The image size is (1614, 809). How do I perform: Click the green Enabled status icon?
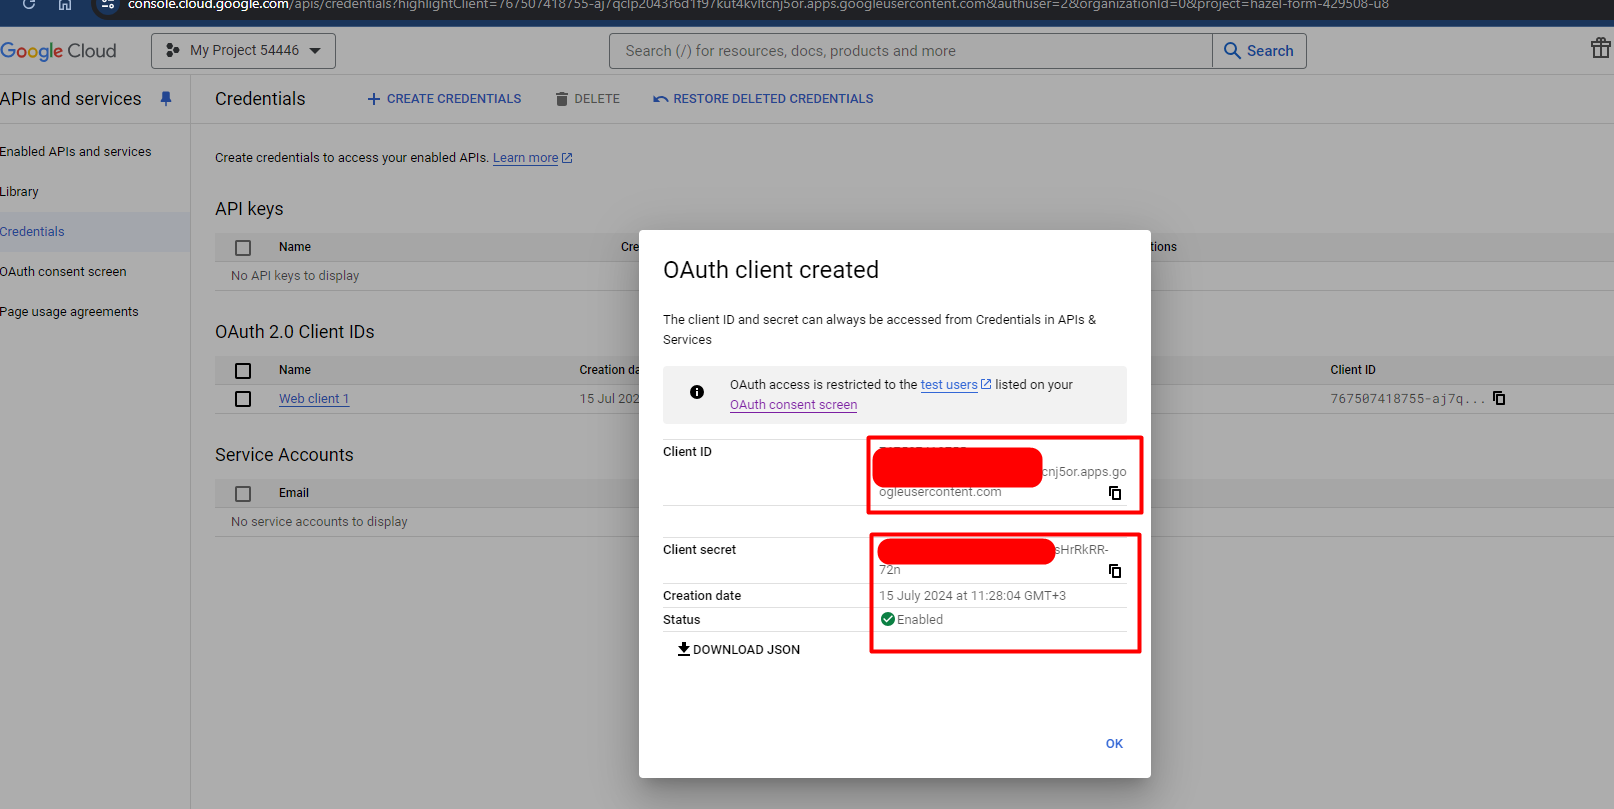[x=888, y=619]
